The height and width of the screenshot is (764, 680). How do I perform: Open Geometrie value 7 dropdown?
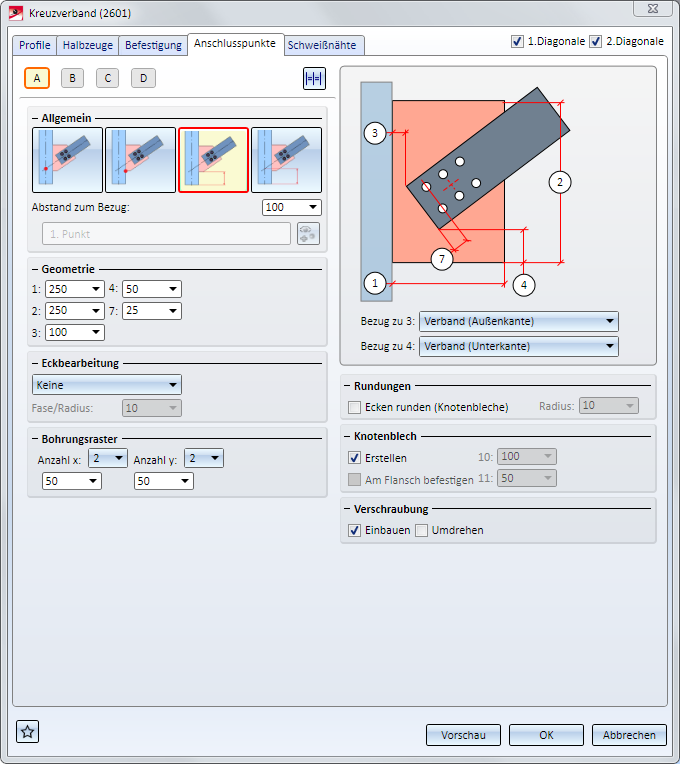(152, 310)
